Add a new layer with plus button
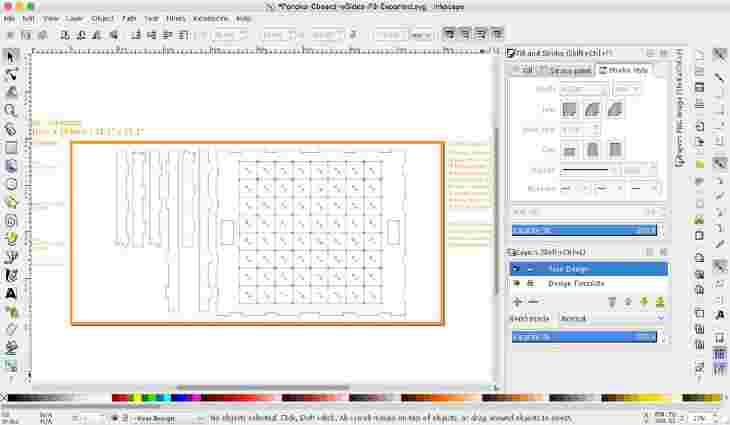The height and width of the screenshot is (425, 730). tap(517, 302)
